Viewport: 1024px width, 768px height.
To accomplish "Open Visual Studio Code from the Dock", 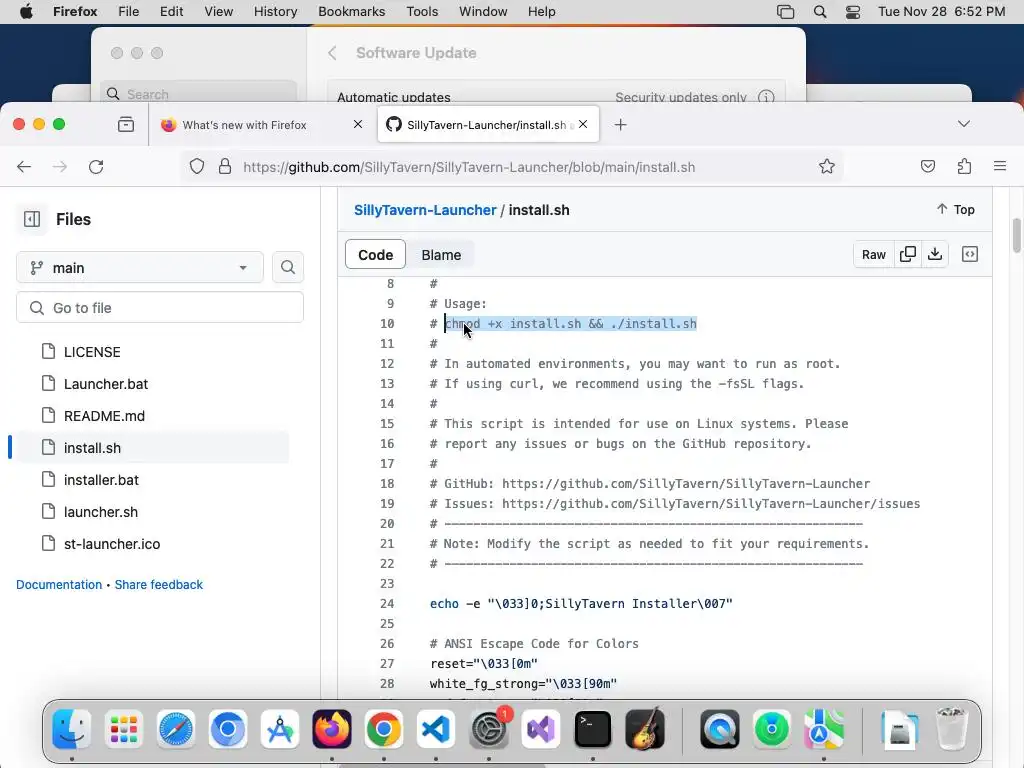I will 436,728.
